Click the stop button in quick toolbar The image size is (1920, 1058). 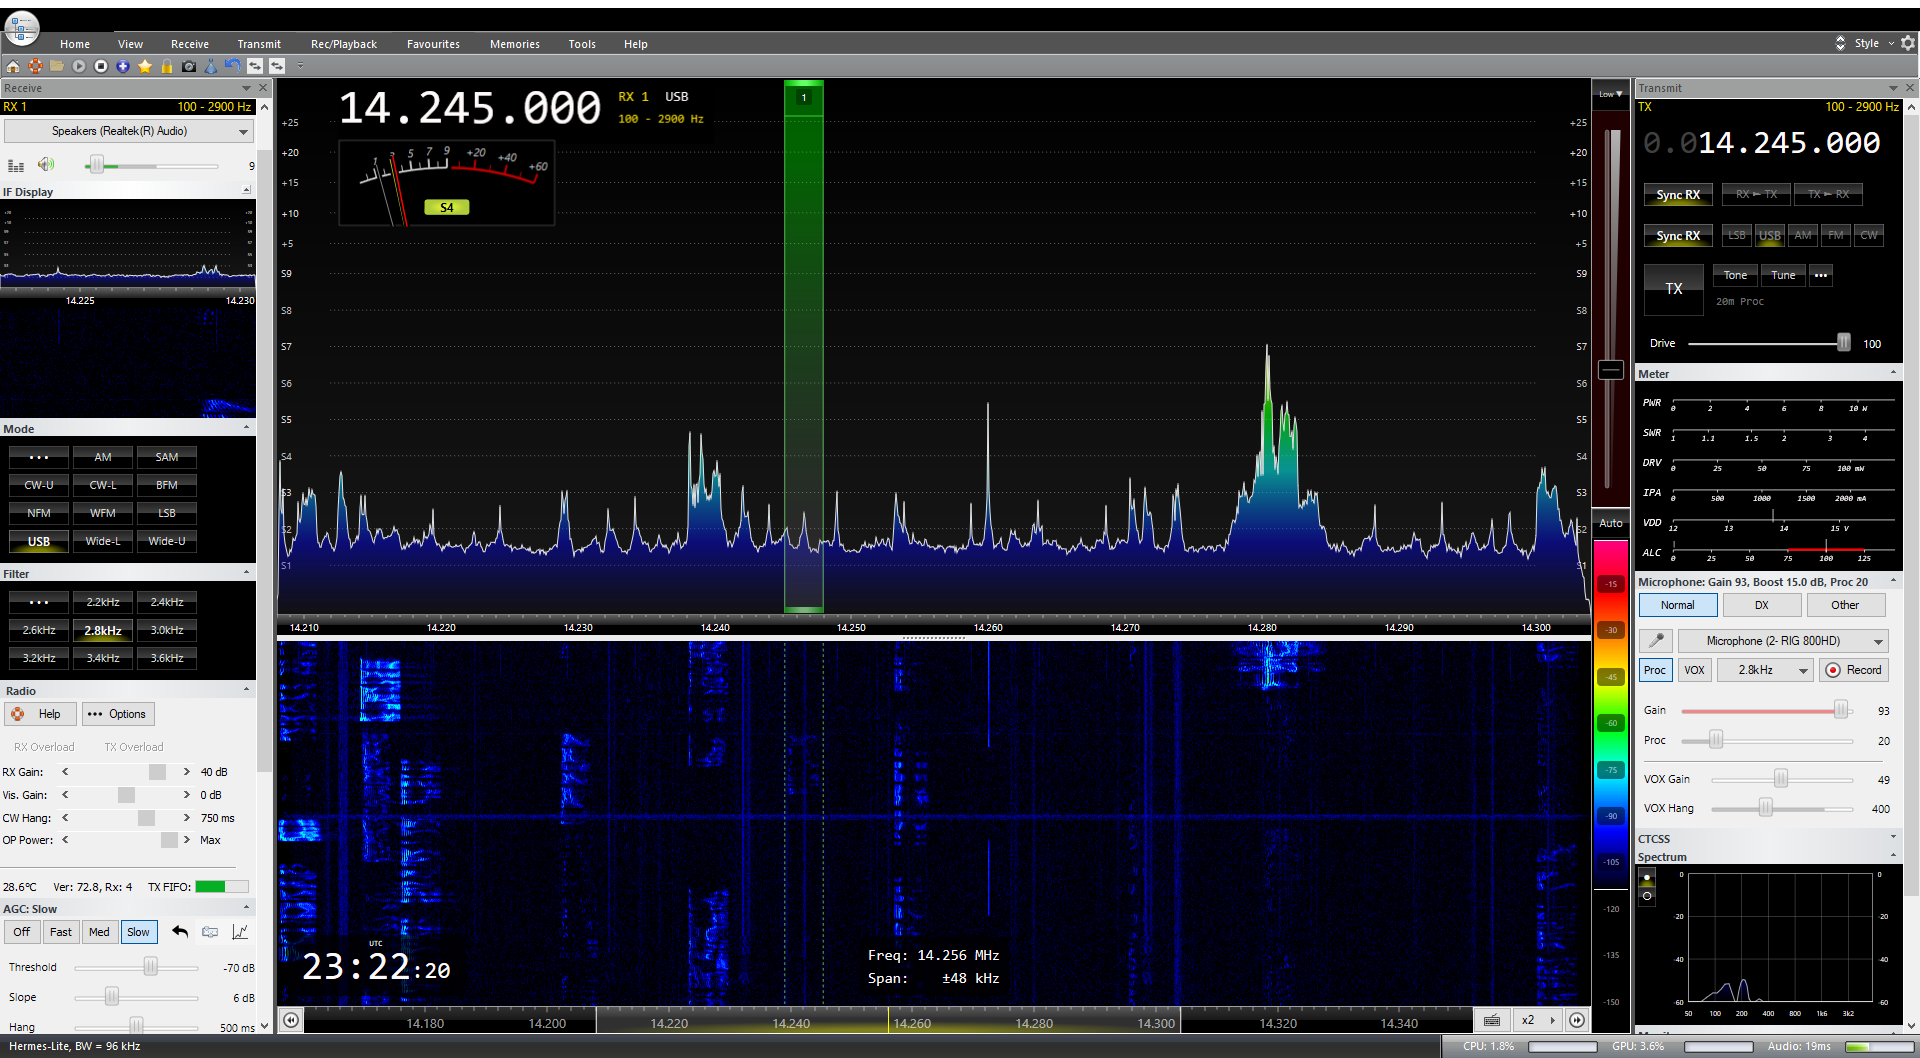[101, 66]
